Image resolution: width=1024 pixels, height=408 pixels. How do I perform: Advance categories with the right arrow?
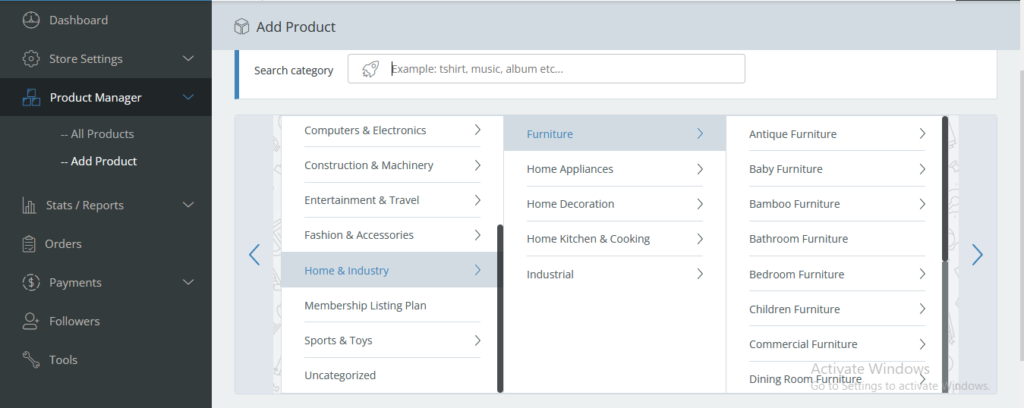[977, 255]
